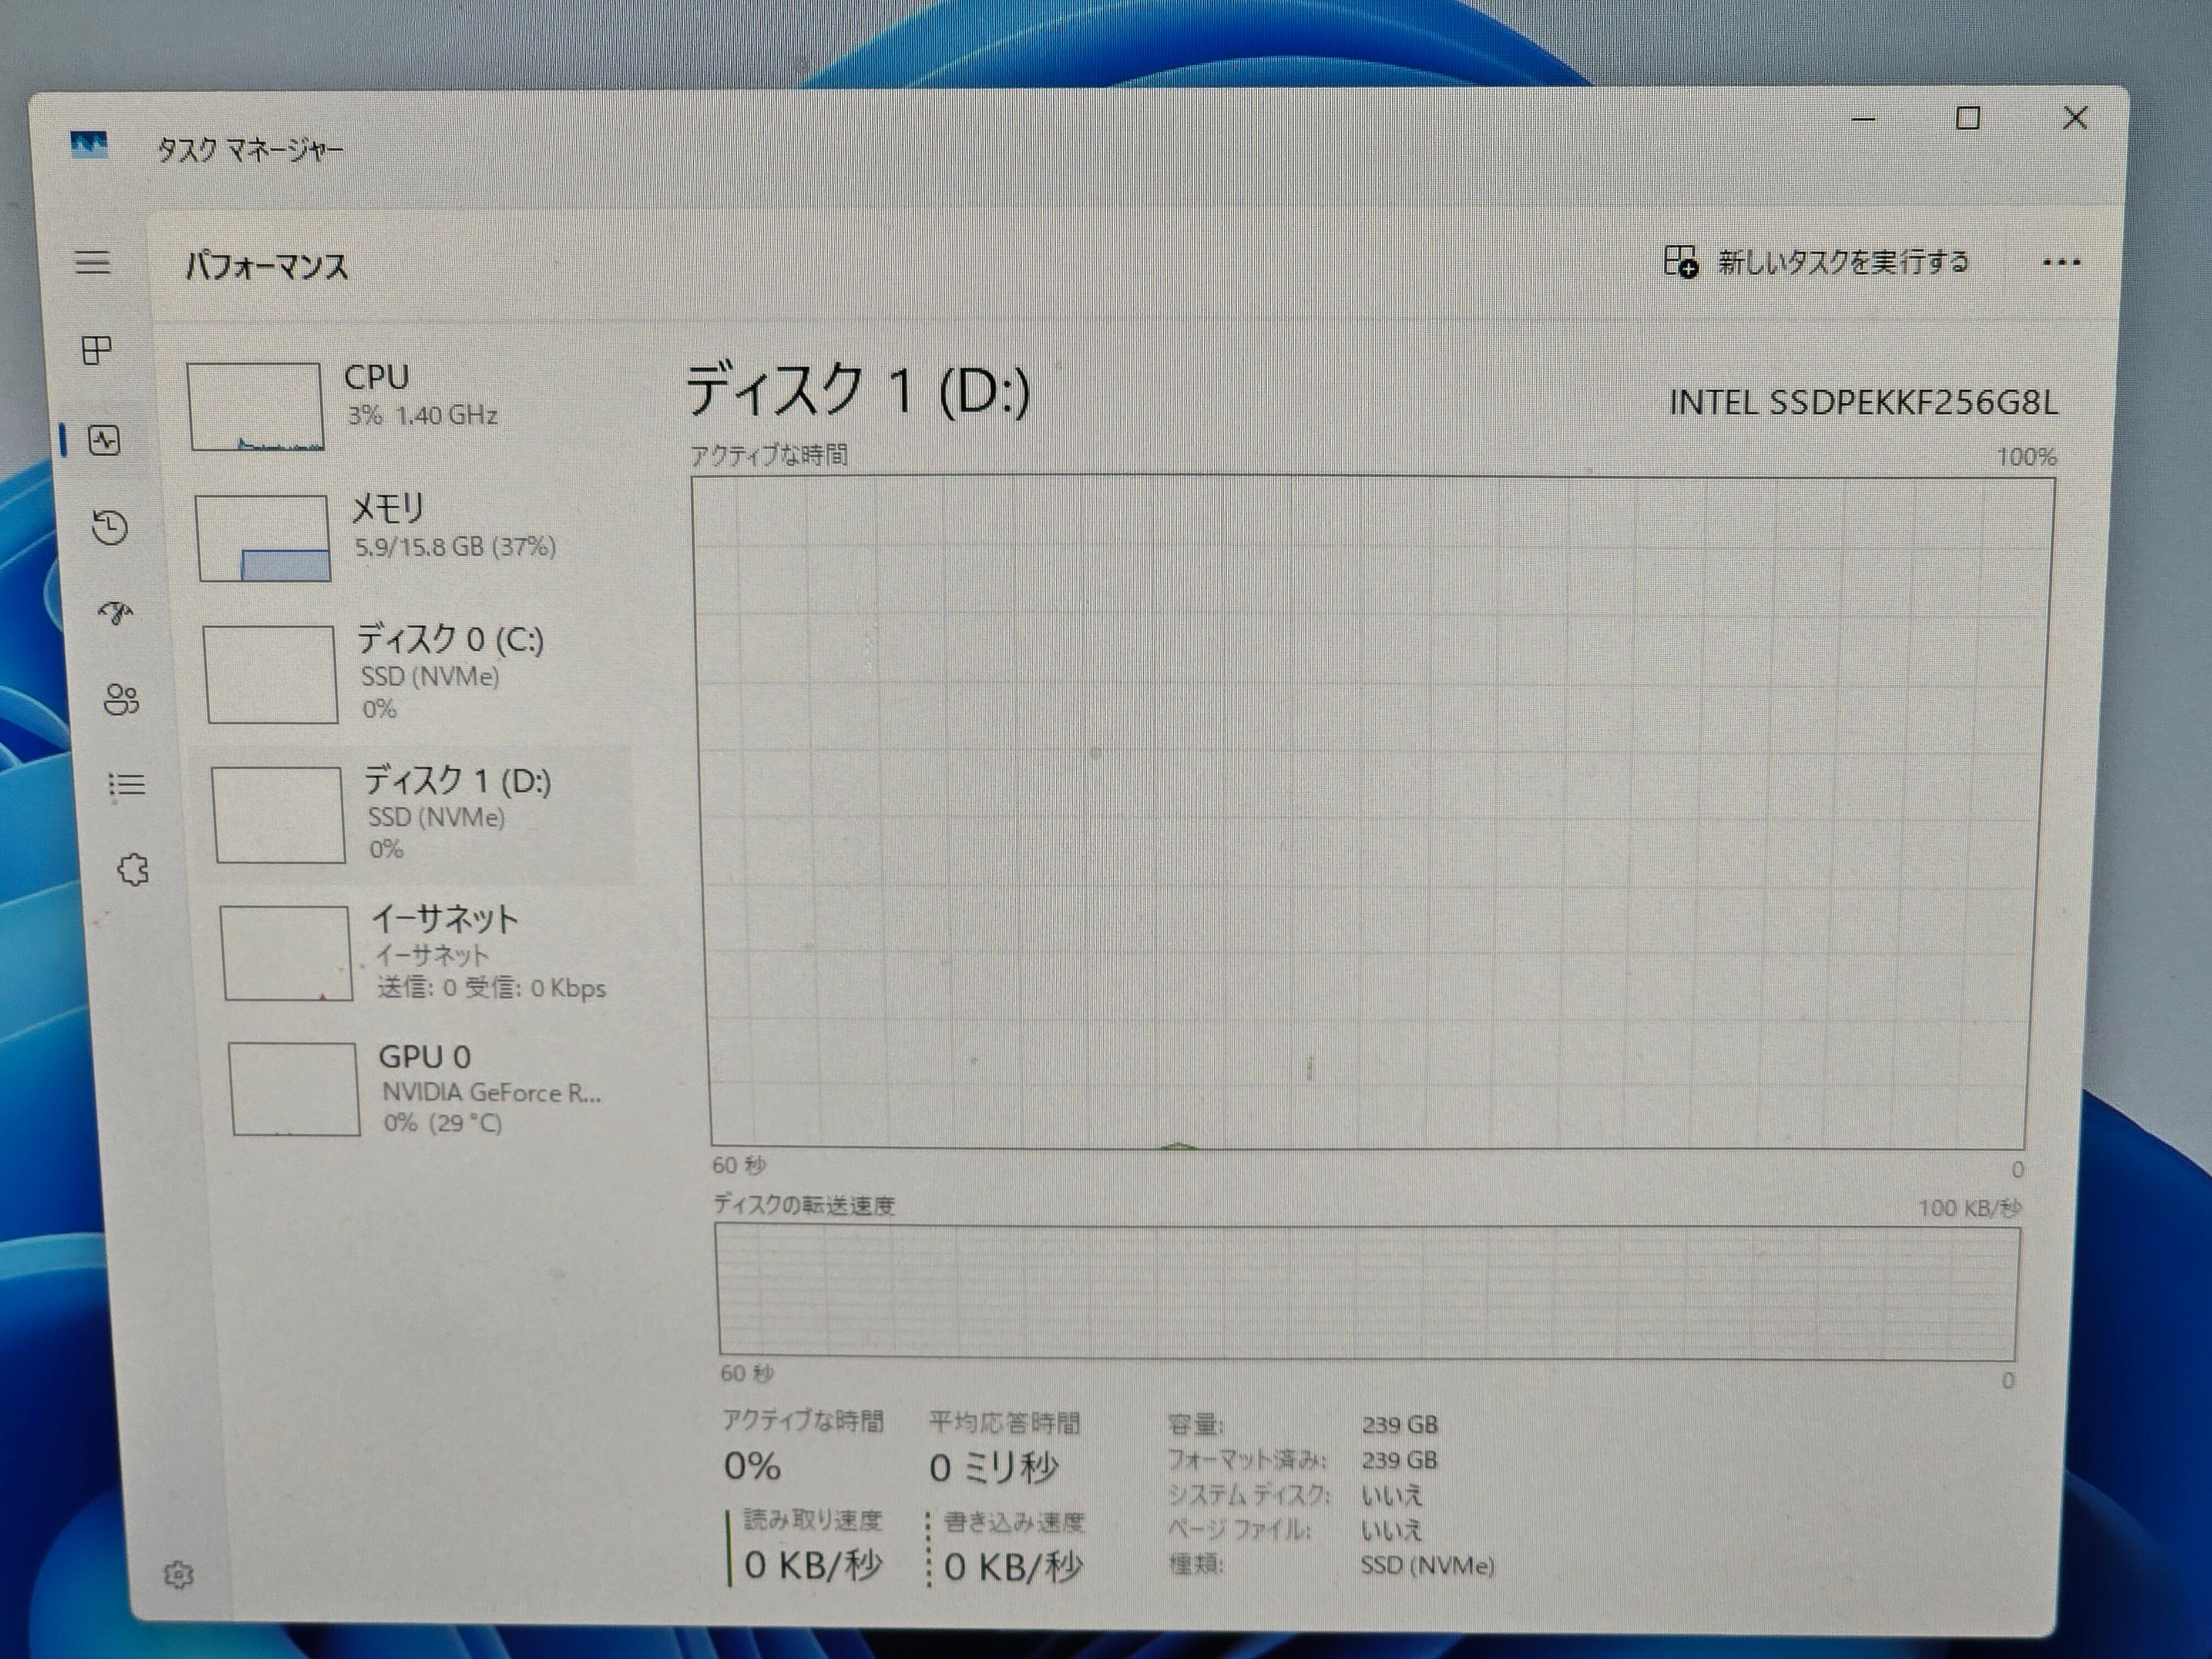Open Startup apps page icon

(116, 612)
